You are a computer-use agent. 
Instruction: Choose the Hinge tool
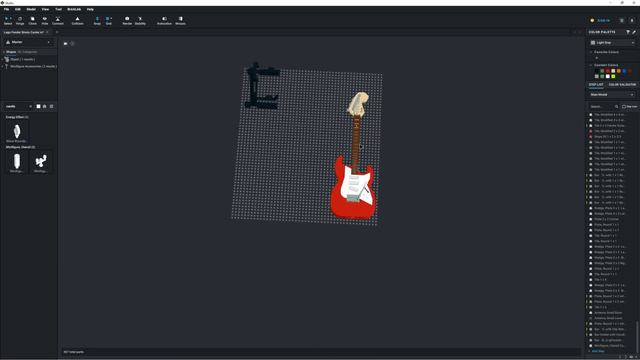click(20, 21)
